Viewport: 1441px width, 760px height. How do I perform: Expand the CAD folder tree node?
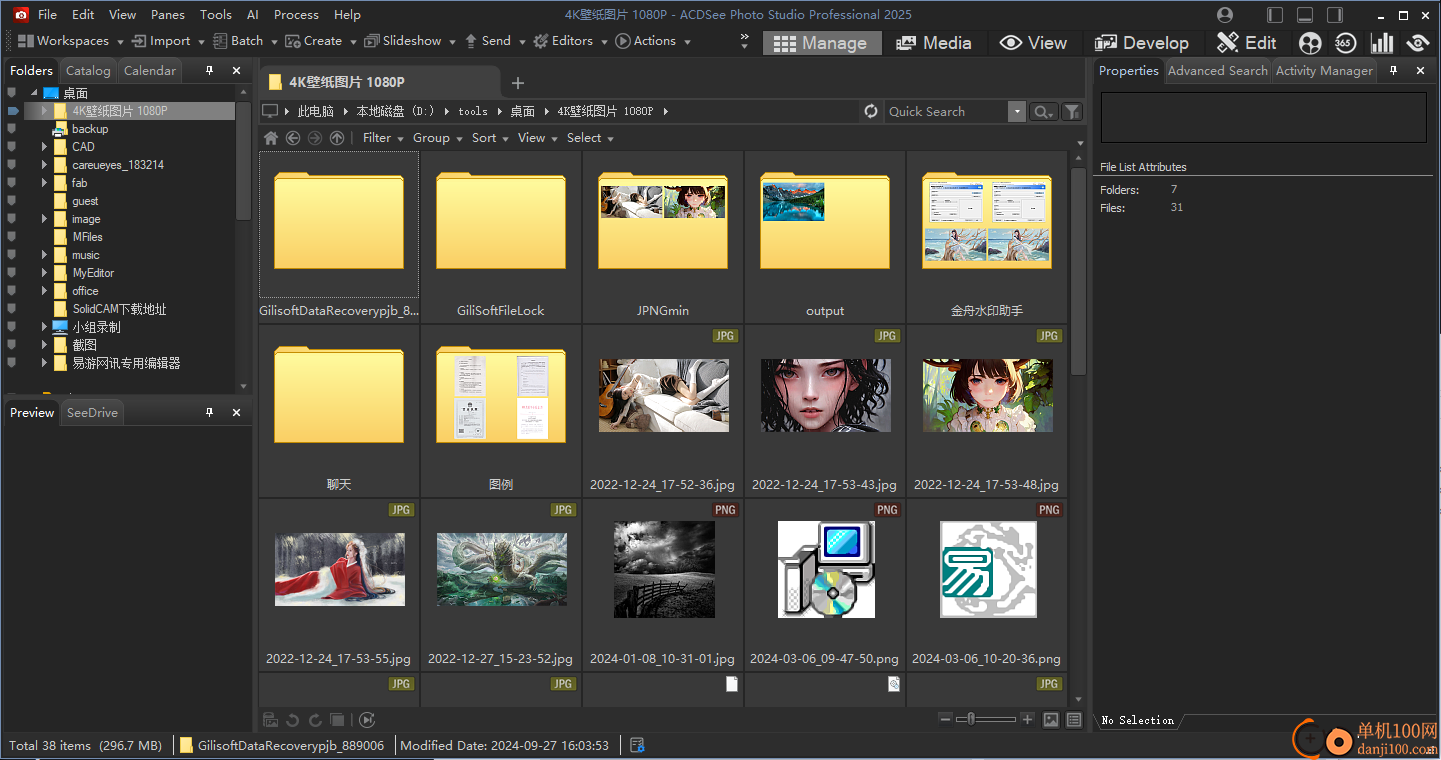coord(44,147)
